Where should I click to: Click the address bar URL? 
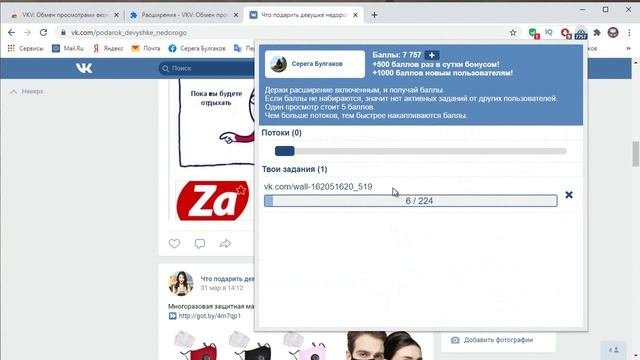tap(129, 33)
